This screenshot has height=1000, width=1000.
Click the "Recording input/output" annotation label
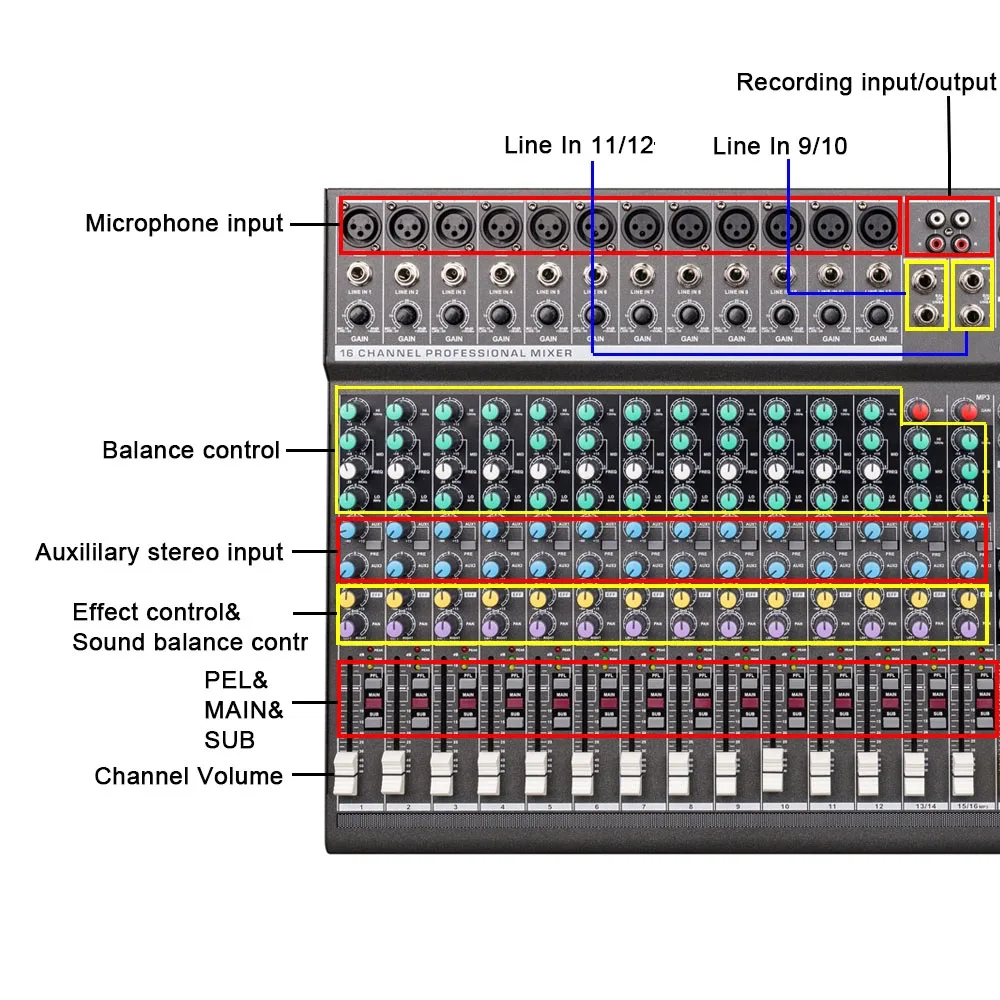(866, 82)
